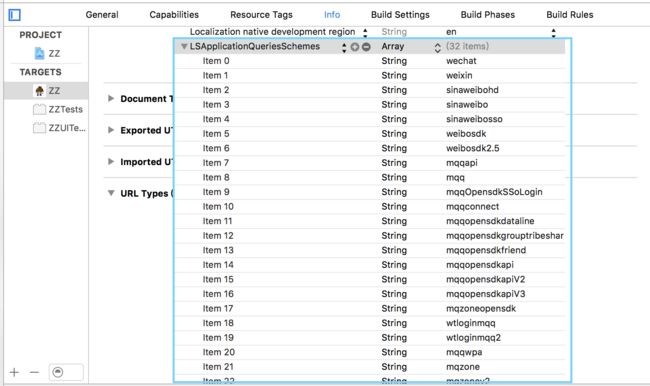Toggle the project navigator sidebar icon

click(x=15, y=15)
